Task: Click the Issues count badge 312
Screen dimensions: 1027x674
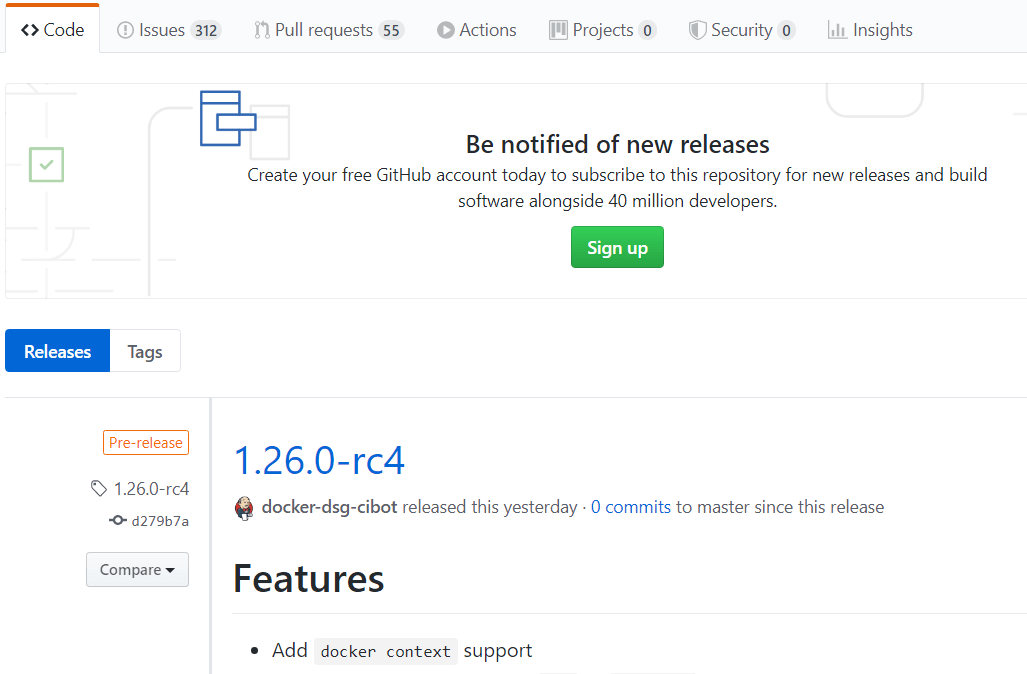Action: (x=206, y=31)
